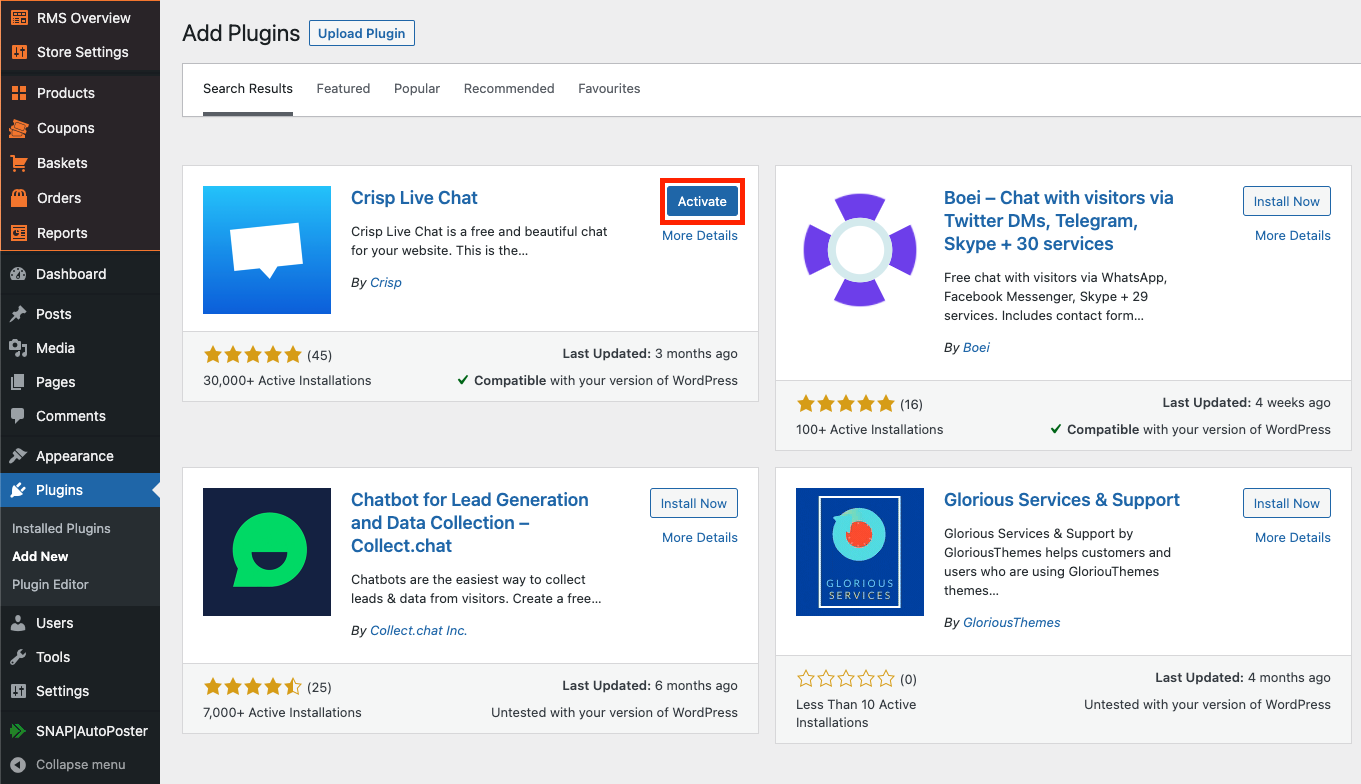Click the Add Plugins page heading
Image resolution: width=1361 pixels, height=784 pixels.
[x=241, y=33]
